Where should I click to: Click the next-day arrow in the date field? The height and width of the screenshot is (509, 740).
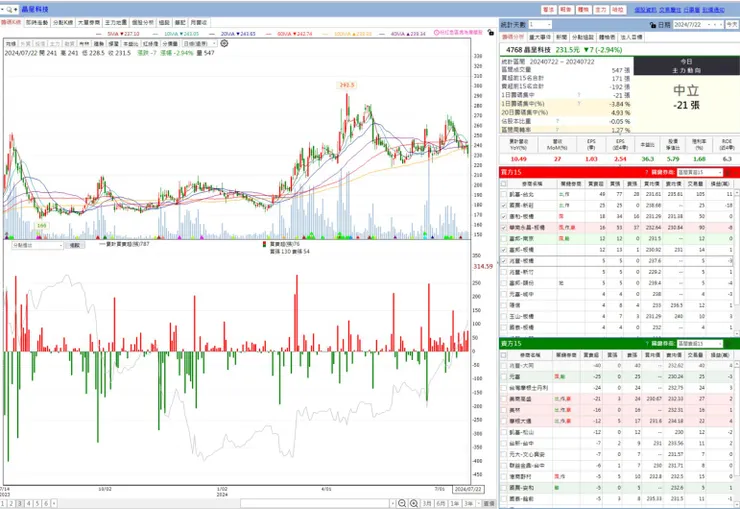coord(721,25)
